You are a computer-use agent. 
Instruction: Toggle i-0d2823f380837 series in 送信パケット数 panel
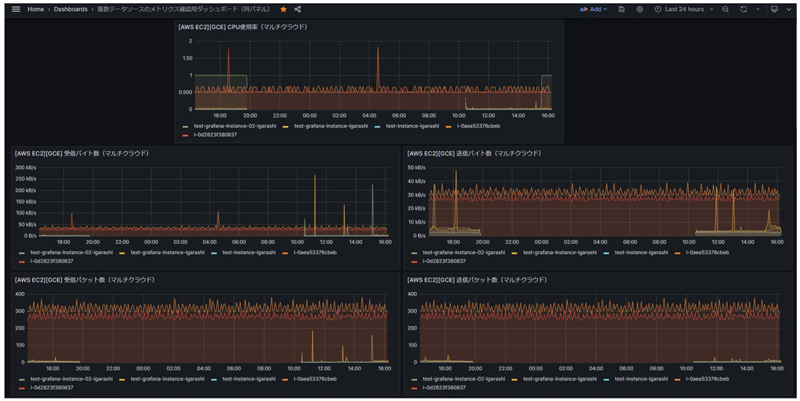coord(444,388)
